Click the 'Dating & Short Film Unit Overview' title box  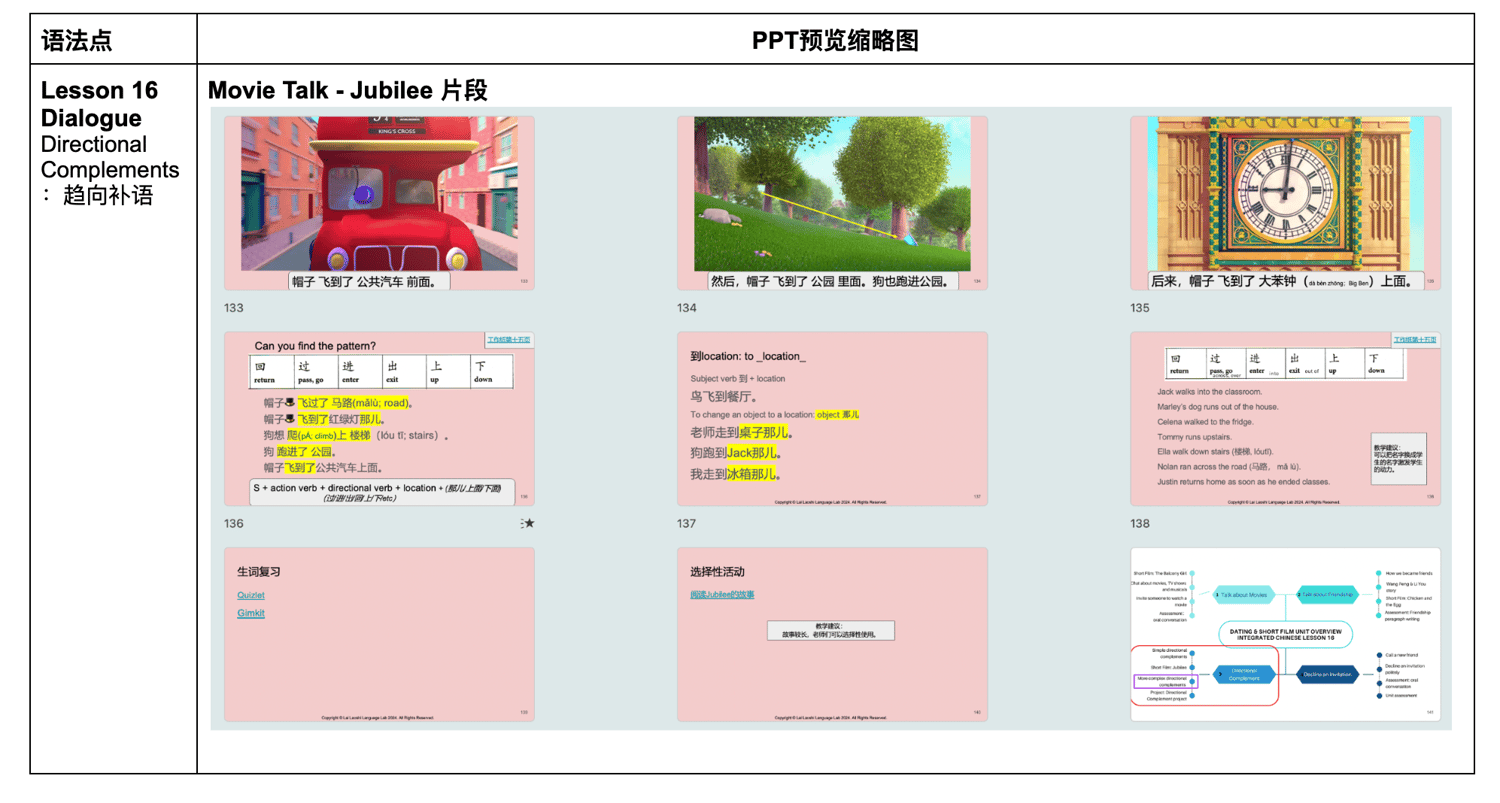coord(1284,634)
